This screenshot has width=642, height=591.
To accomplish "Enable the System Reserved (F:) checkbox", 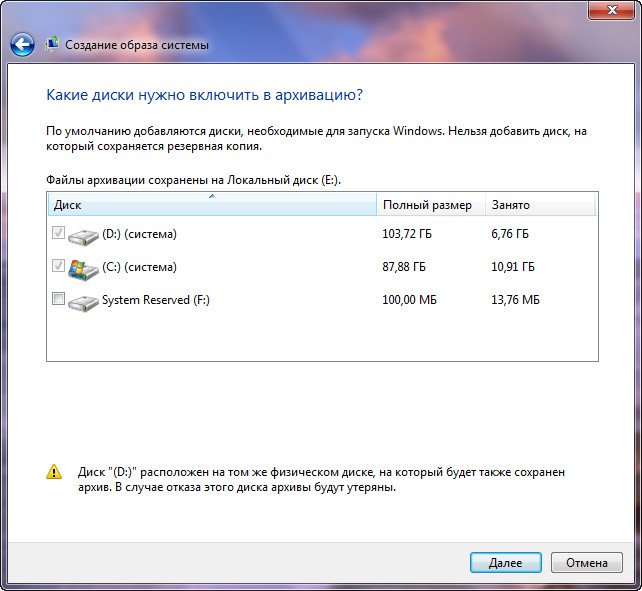I will coord(58,299).
